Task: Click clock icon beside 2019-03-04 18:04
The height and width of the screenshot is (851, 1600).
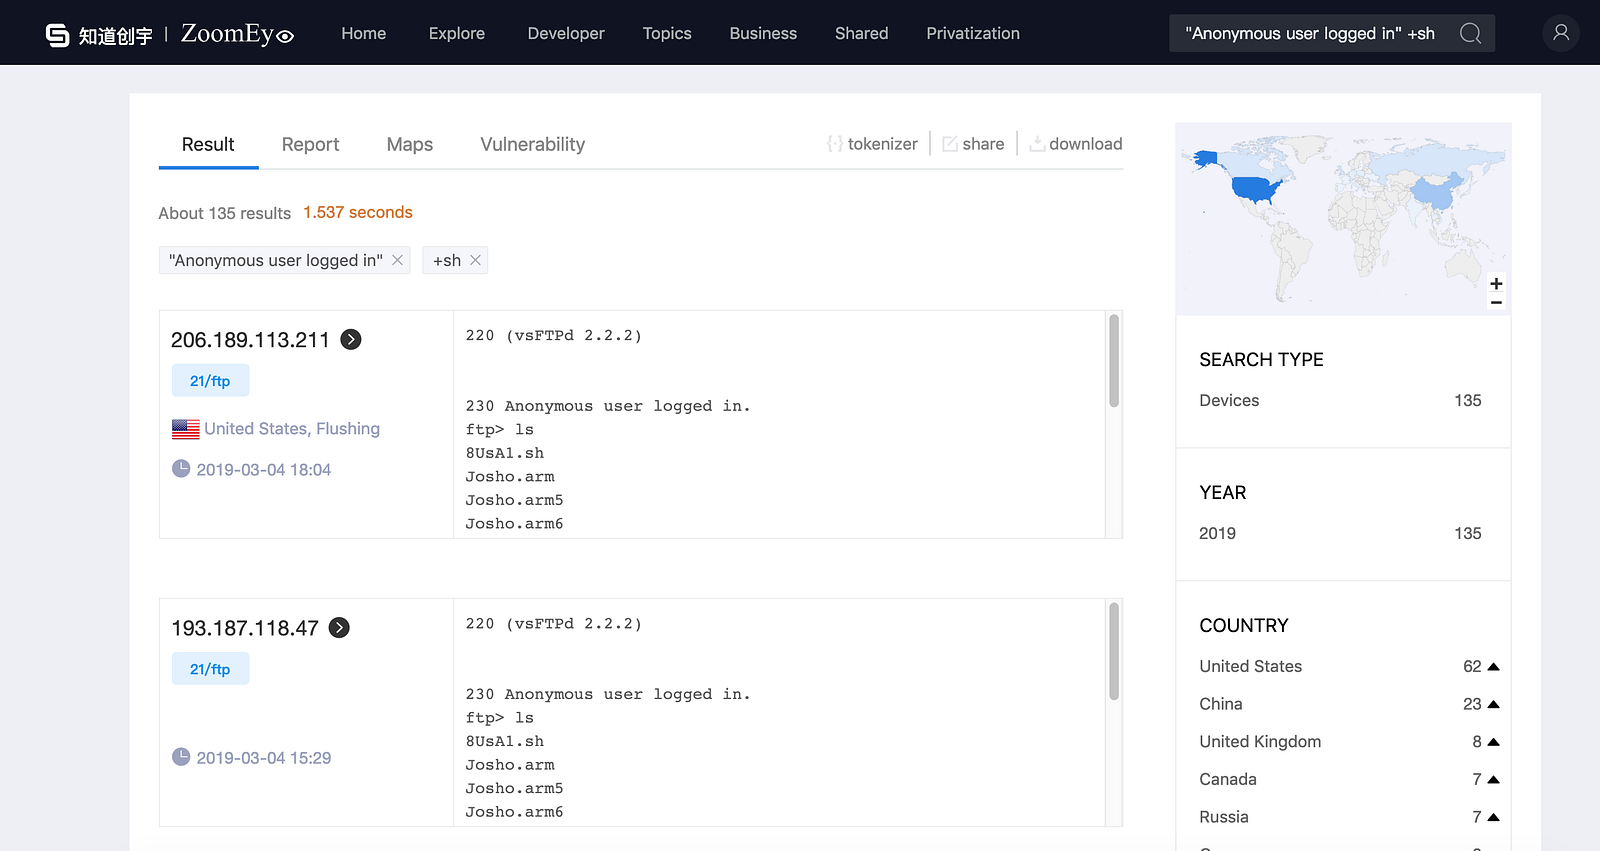Action: pos(181,468)
